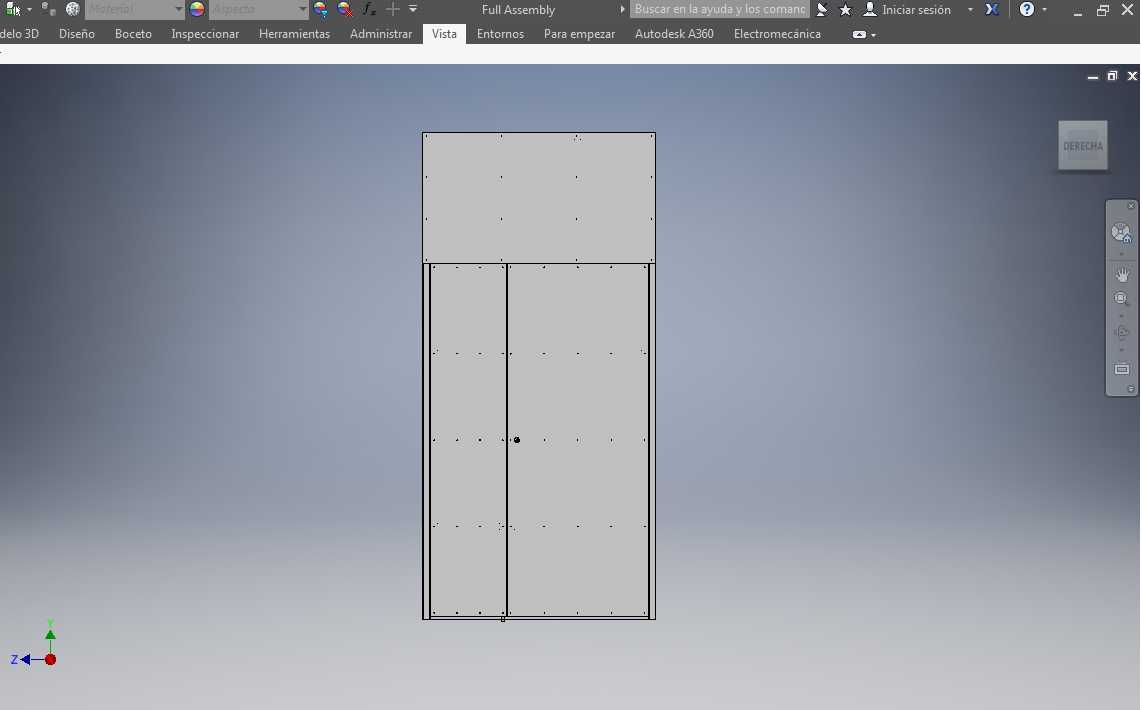Restore the inner document window
This screenshot has height=710, width=1142.
1112,76
